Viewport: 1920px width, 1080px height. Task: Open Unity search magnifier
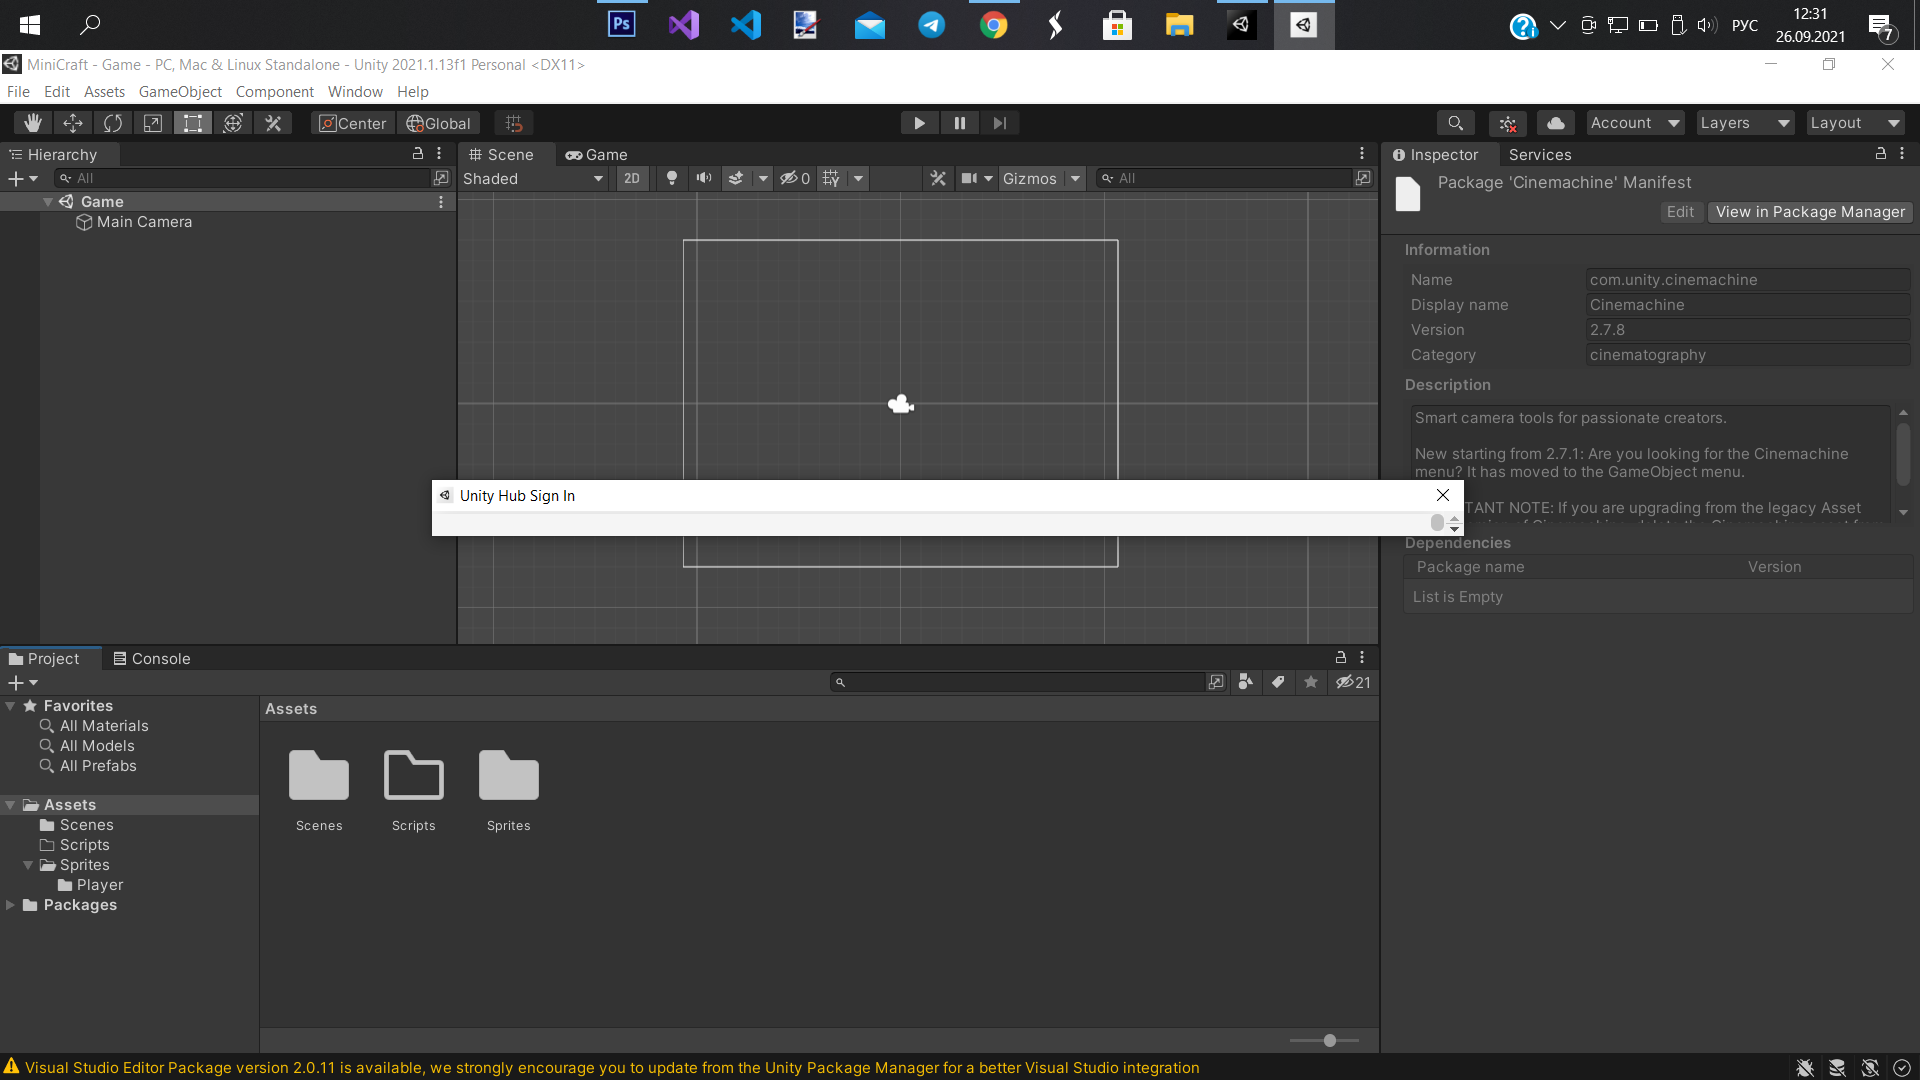tap(1456, 123)
